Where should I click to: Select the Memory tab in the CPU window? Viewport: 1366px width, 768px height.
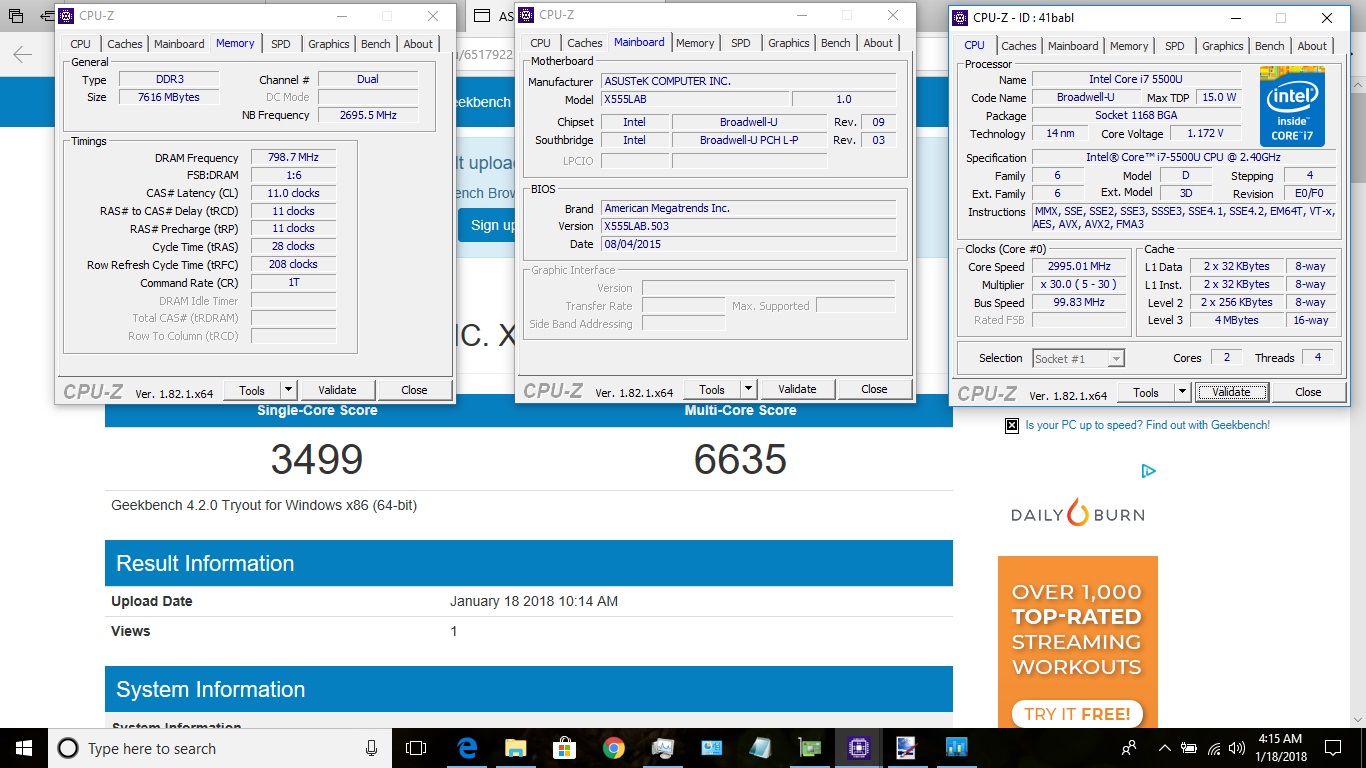(x=1129, y=46)
